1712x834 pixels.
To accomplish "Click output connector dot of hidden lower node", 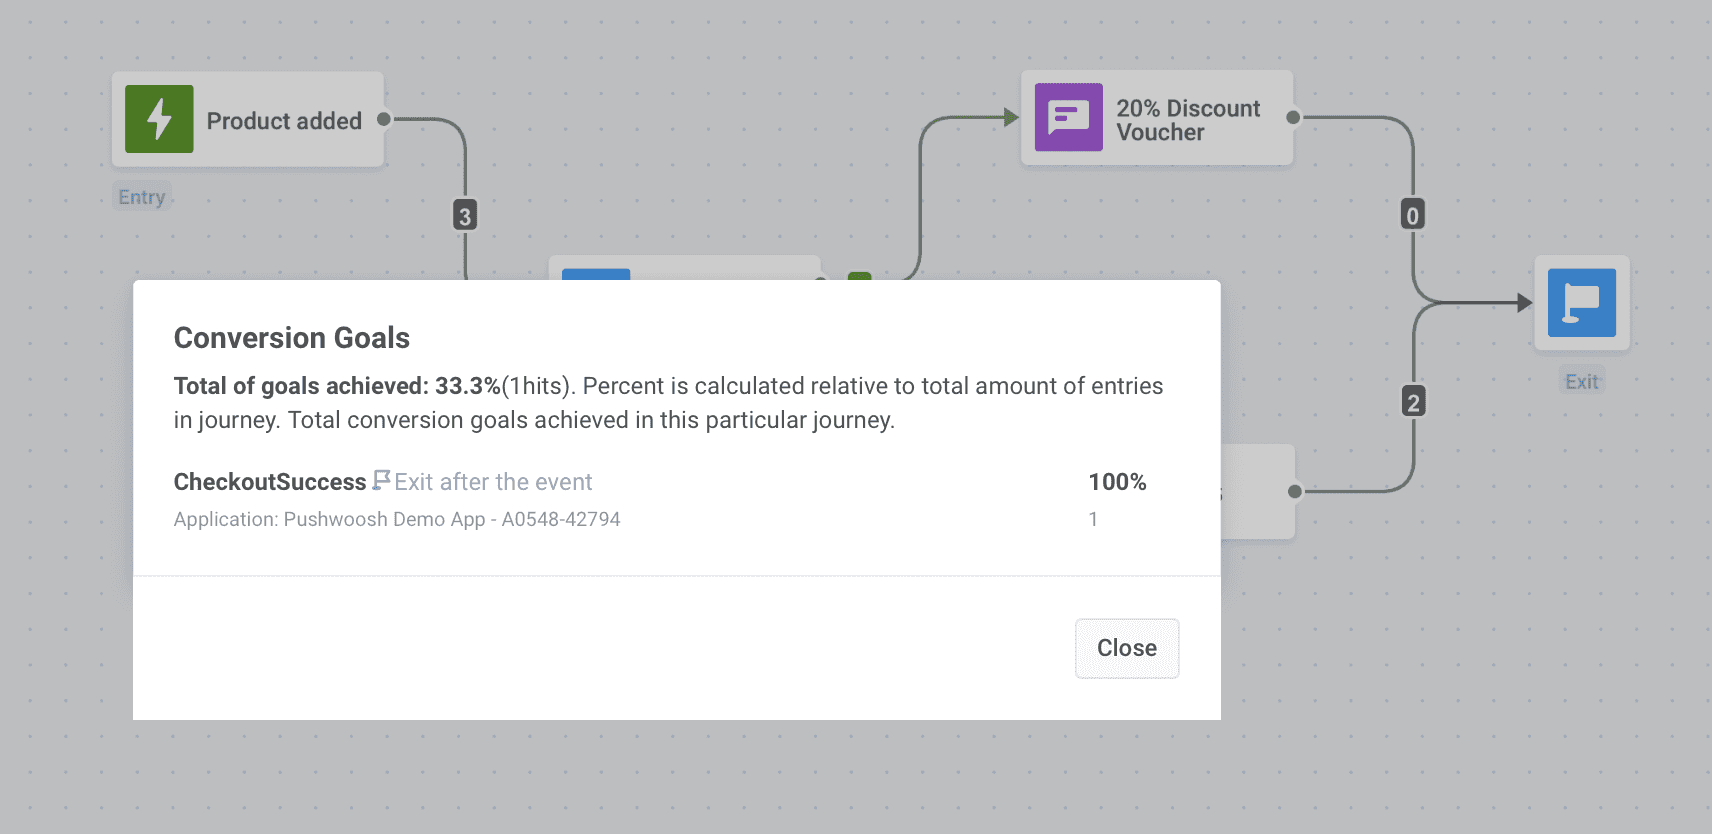I will tap(1295, 491).
